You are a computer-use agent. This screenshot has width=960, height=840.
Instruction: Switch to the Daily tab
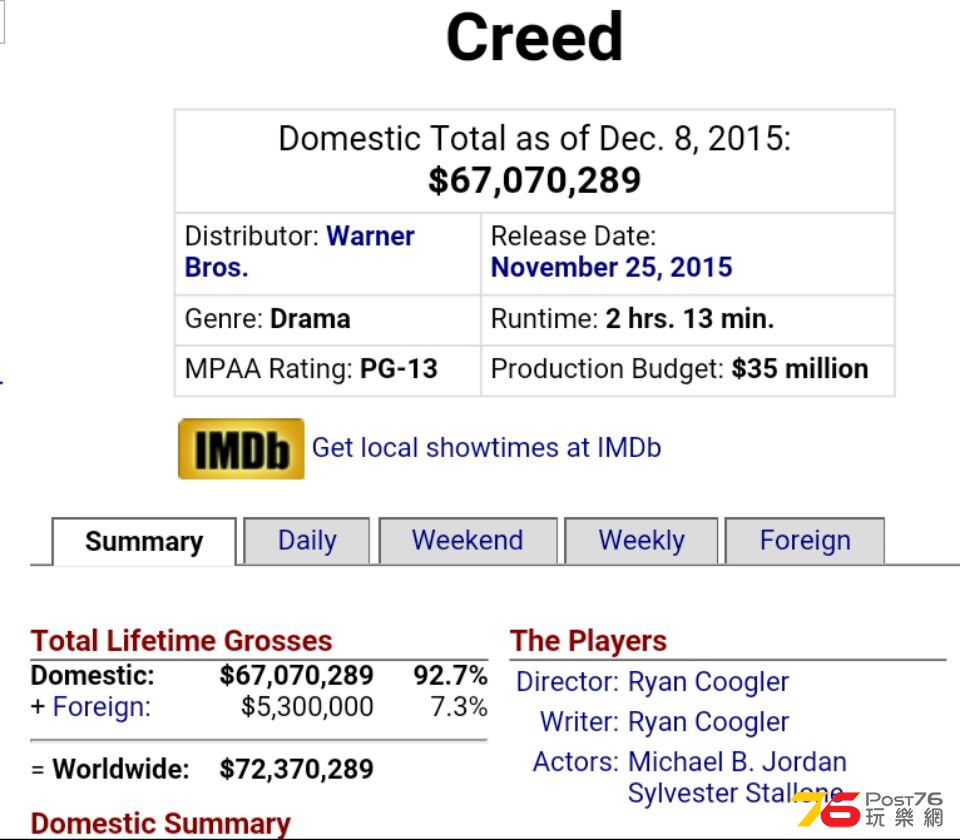point(307,541)
